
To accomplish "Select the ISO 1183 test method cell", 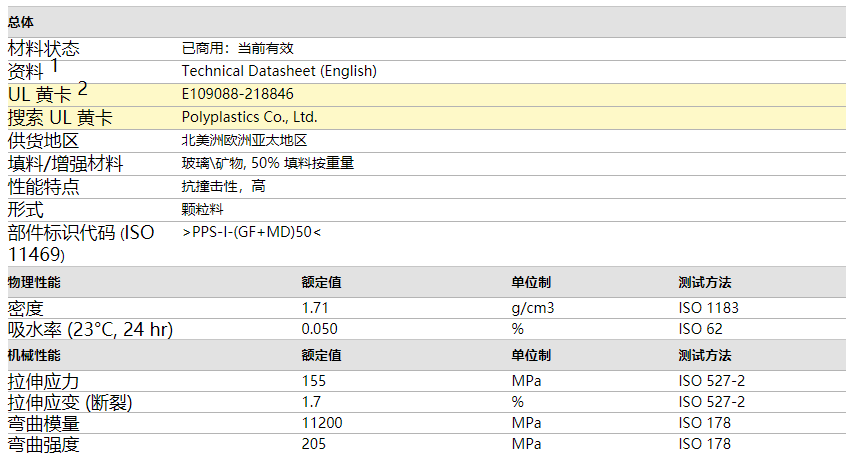I will pyautogui.click(x=708, y=308).
